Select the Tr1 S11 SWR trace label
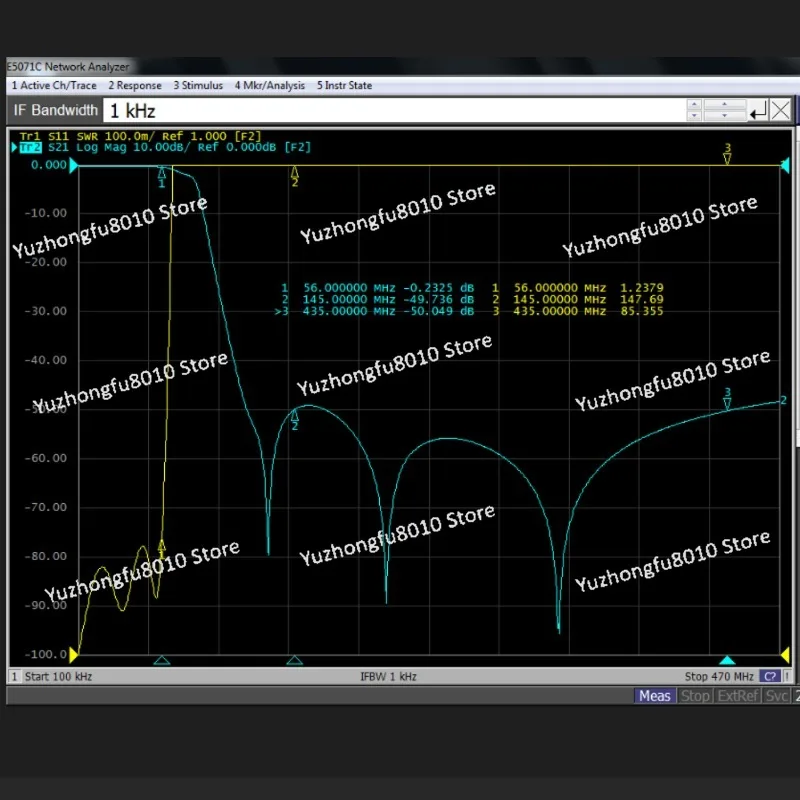Image resolution: width=800 pixels, height=800 pixels. click(x=140, y=136)
